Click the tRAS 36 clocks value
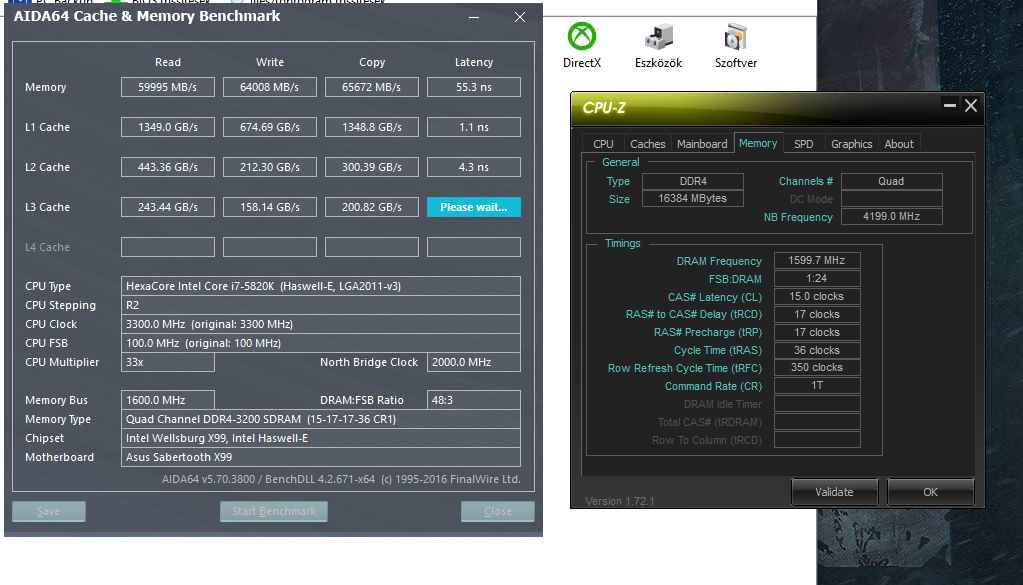This screenshot has width=1023, height=585. [817, 350]
